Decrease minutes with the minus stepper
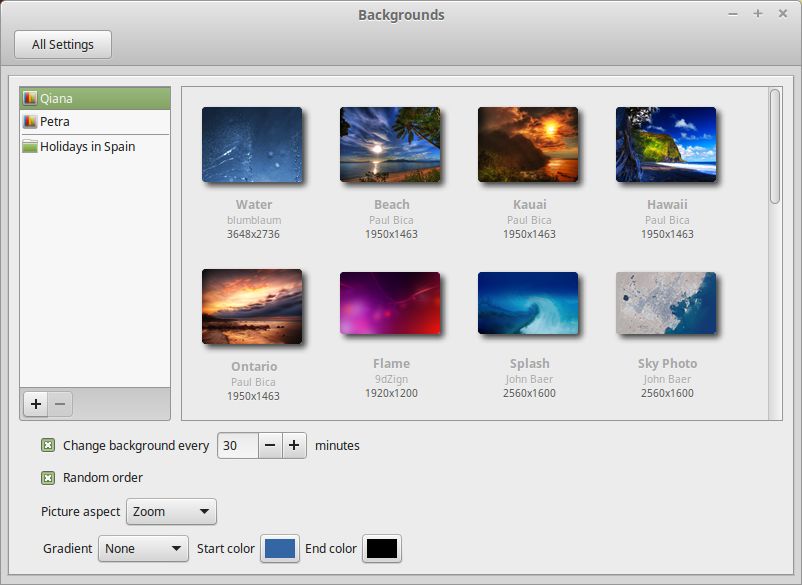 tap(270, 445)
